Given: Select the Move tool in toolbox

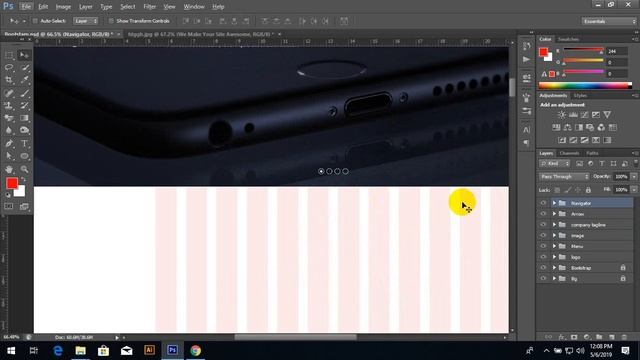Looking at the screenshot, I should coord(24,55).
